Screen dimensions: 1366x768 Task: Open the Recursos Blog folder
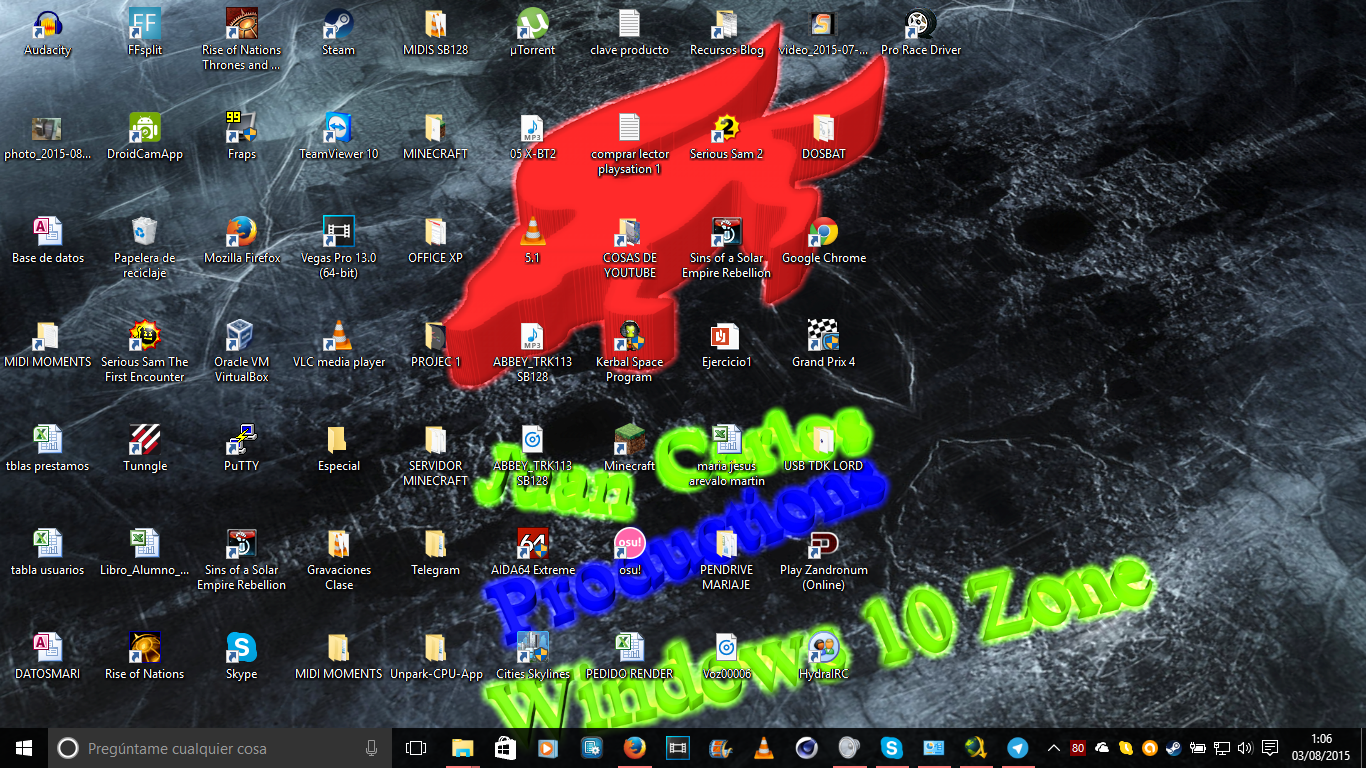coord(726,32)
